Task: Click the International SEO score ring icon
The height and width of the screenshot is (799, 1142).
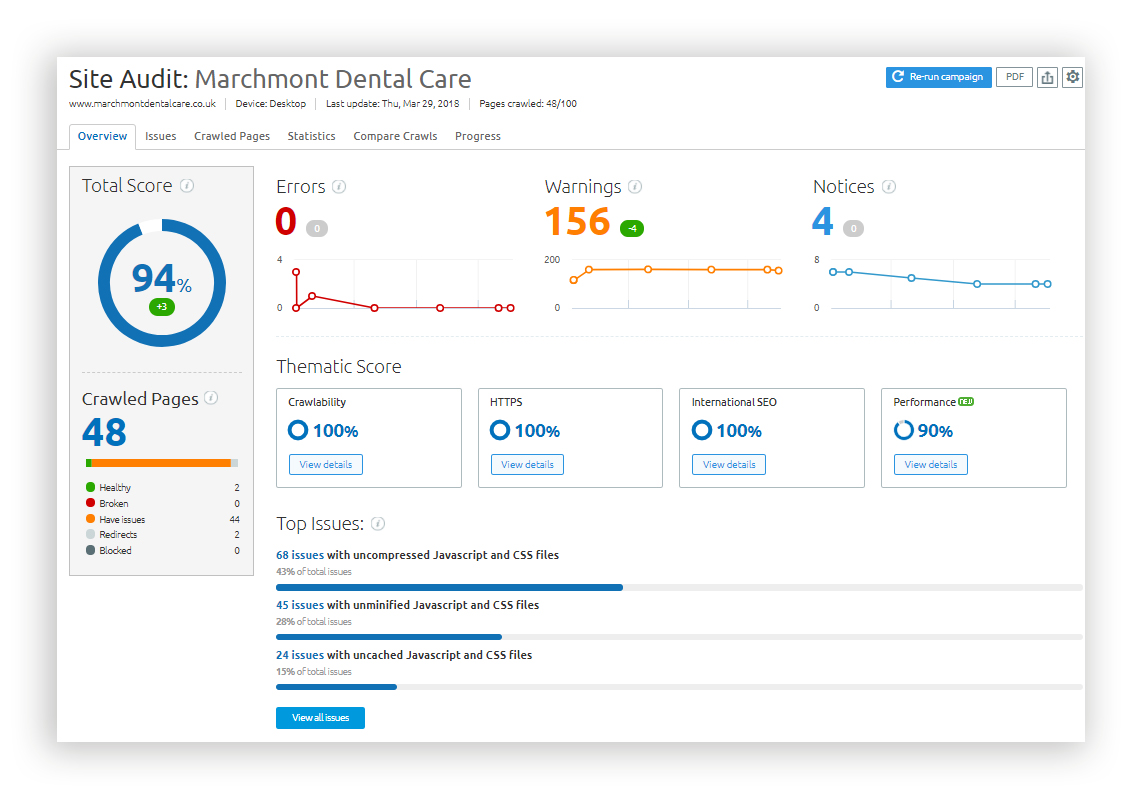Action: point(701,430)
